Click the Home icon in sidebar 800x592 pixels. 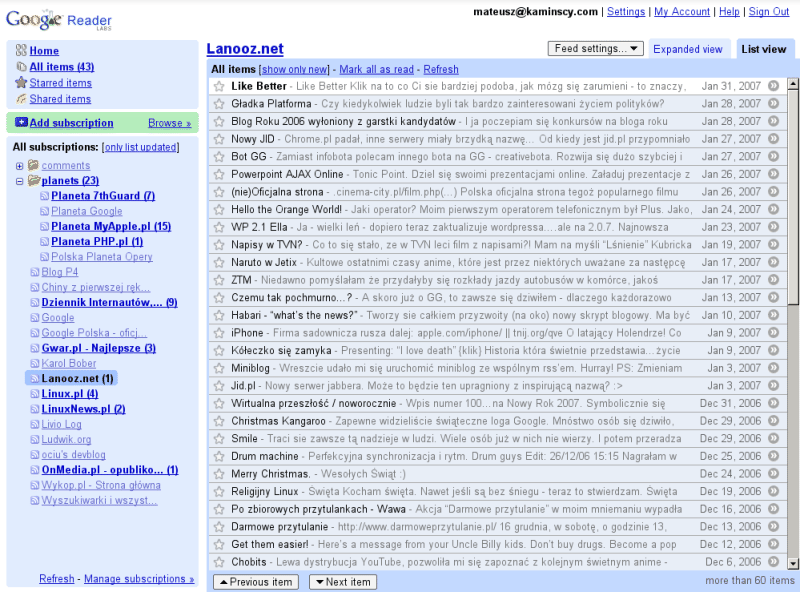click(x=21, y=51)
